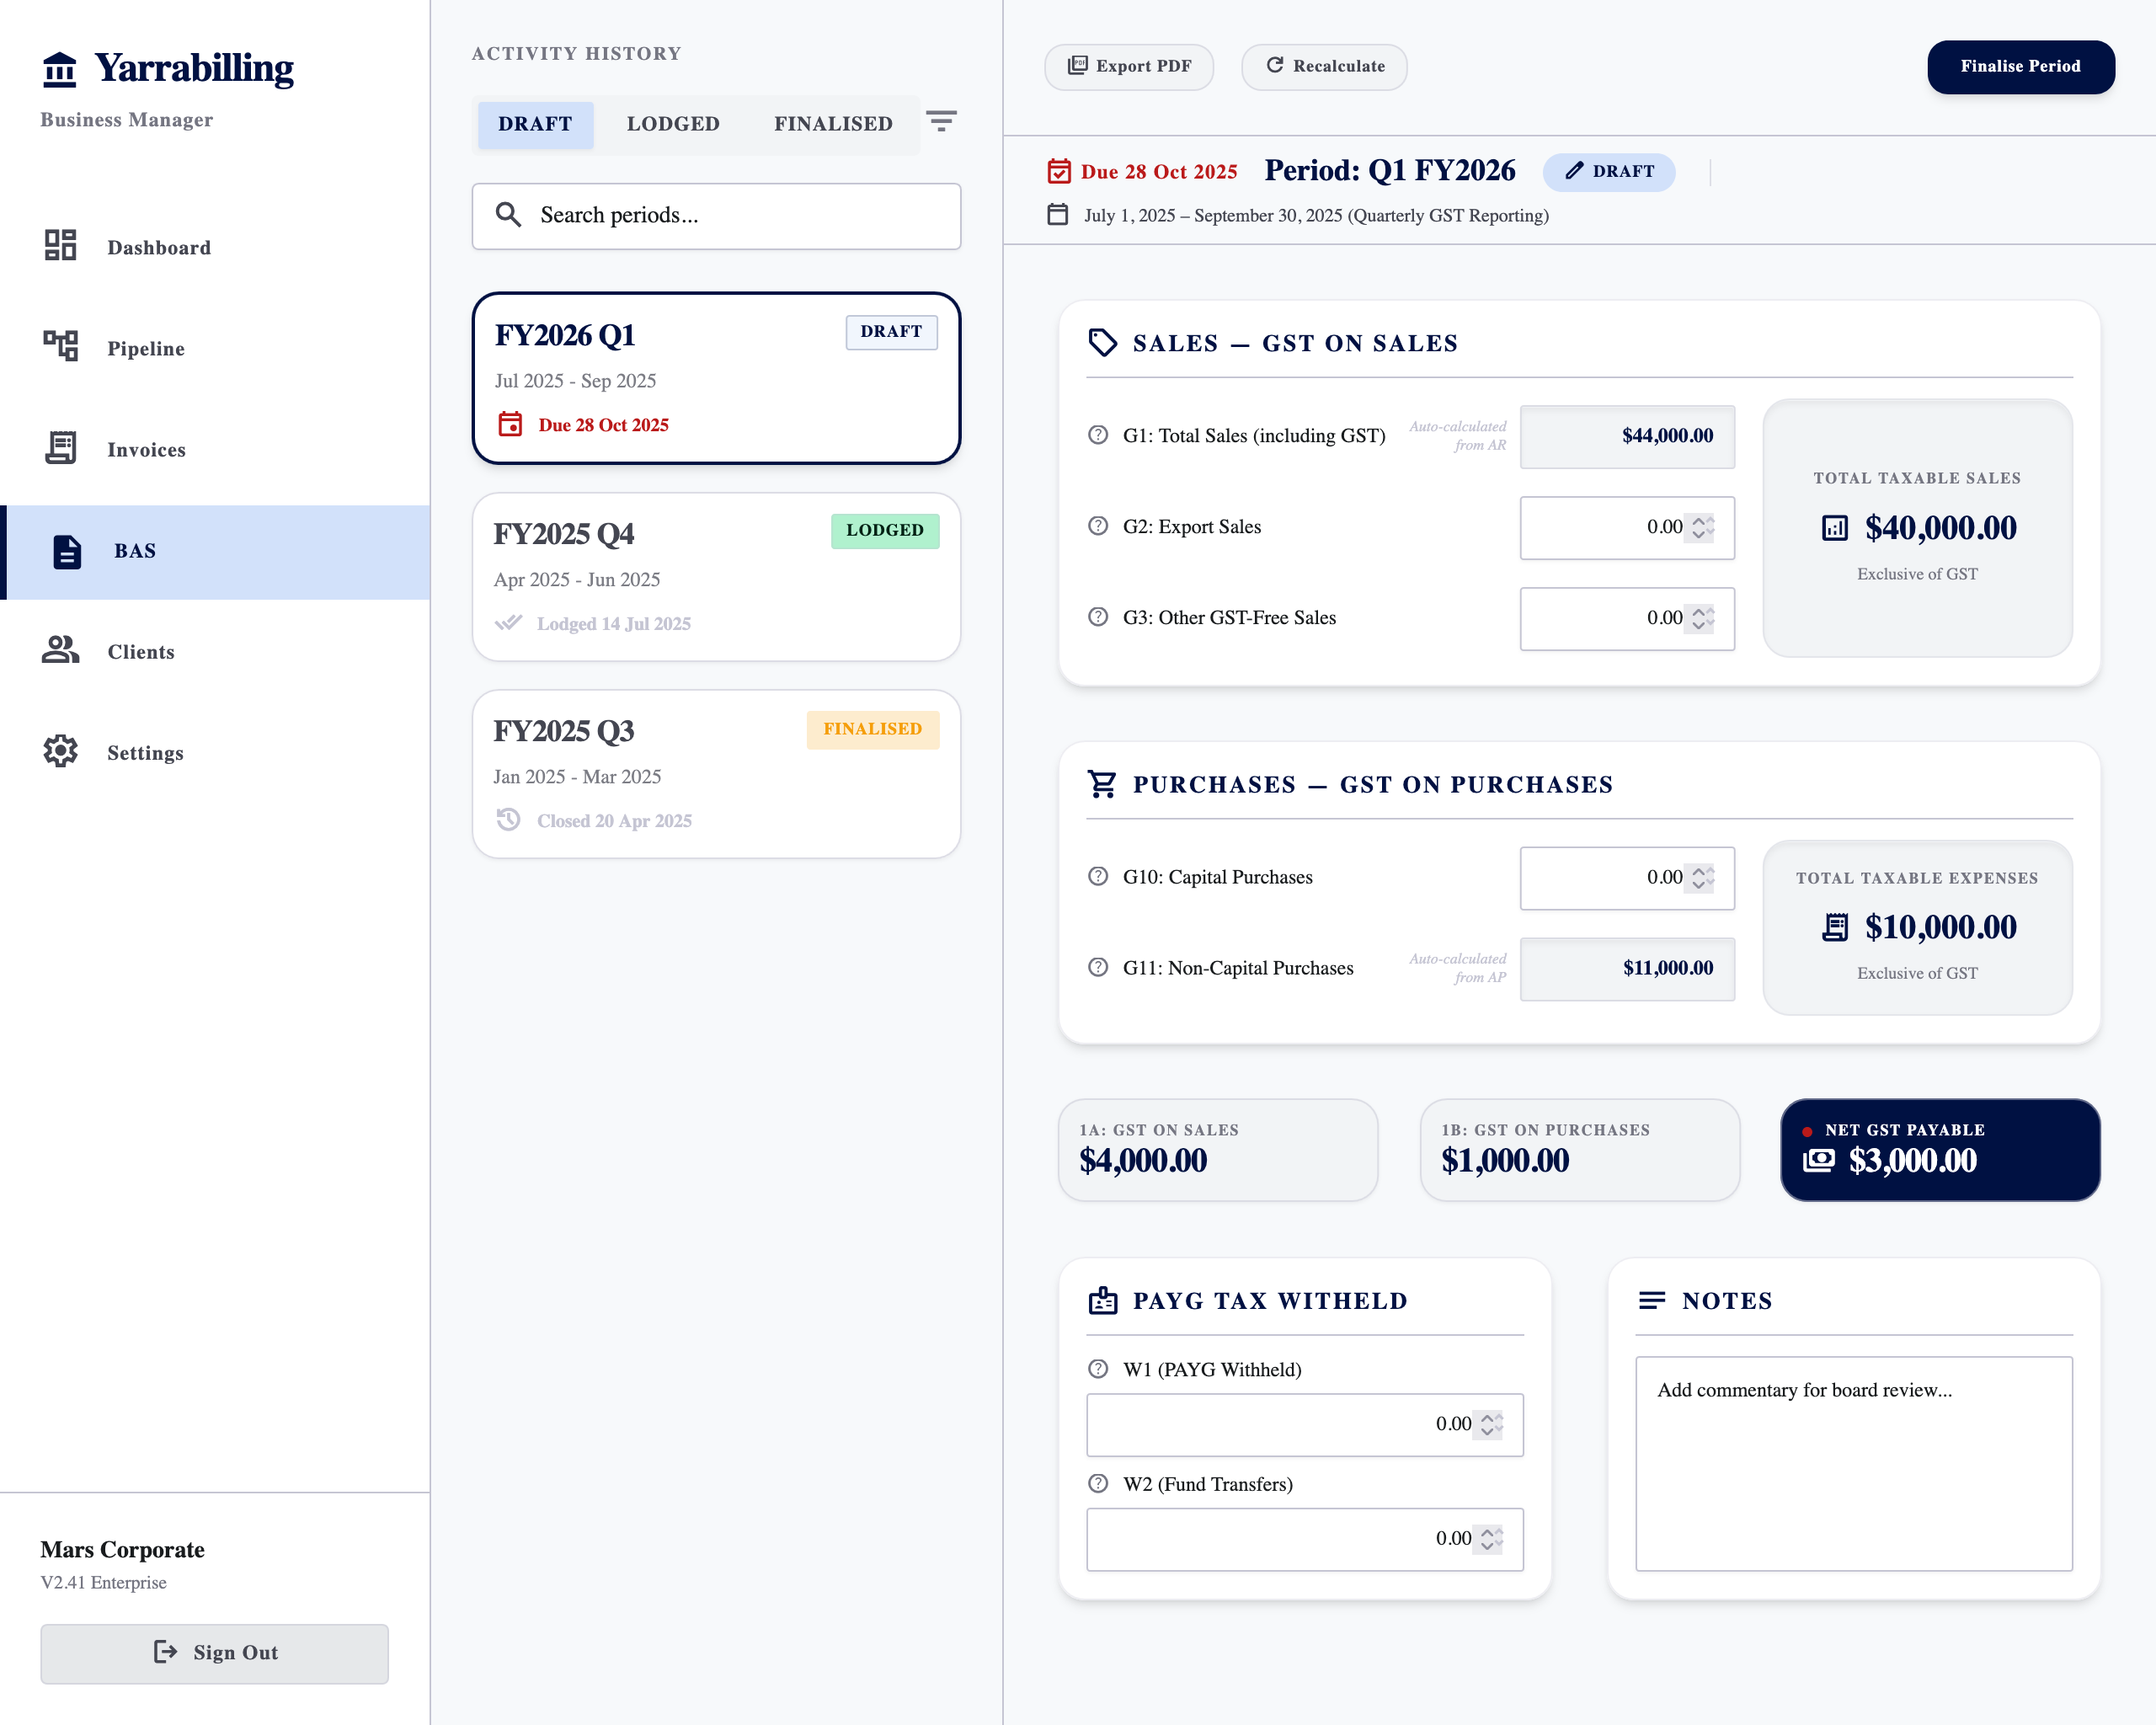Click the Finalise Period button

click(x=2020, y=67)
